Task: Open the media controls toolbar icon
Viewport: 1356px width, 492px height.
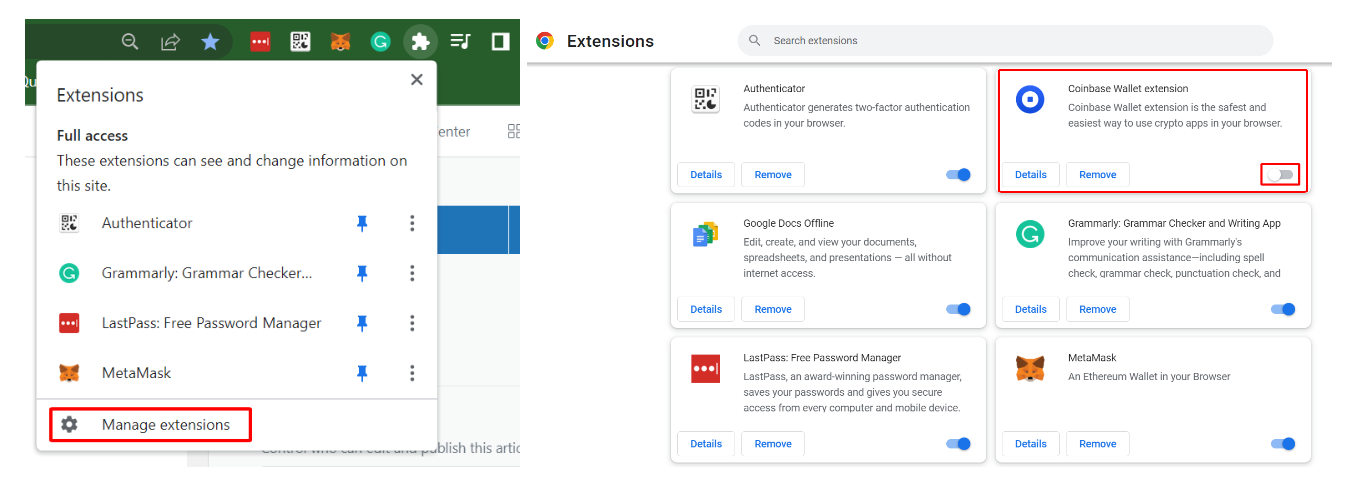Action: [460, 41]
